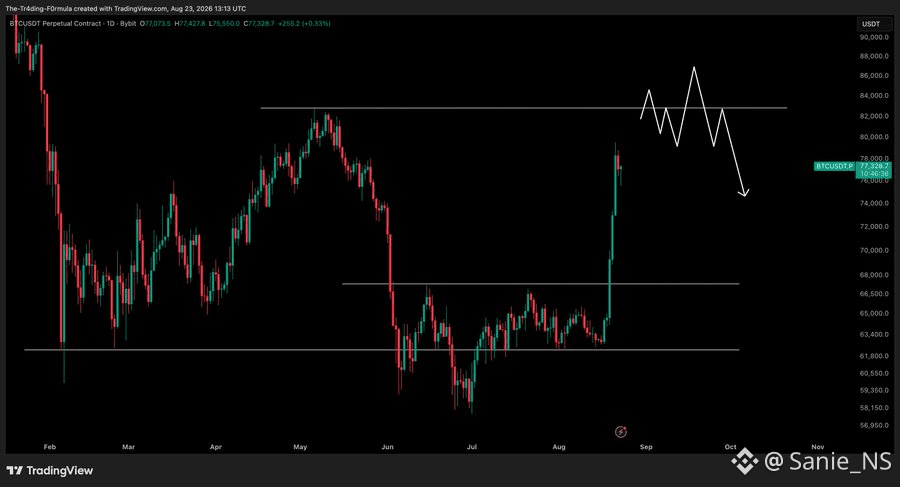Click the 88,000.0 price axis label
This screenshot has height=487, width=900.
(x=874, y=56)
